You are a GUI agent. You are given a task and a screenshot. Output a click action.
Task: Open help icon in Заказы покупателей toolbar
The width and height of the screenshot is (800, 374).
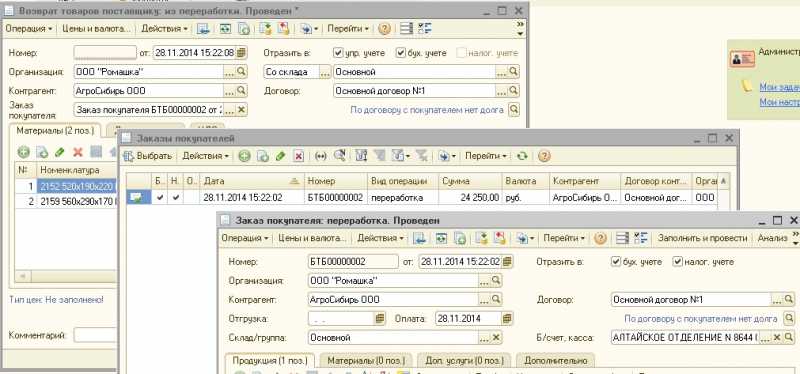pos(544,156)
